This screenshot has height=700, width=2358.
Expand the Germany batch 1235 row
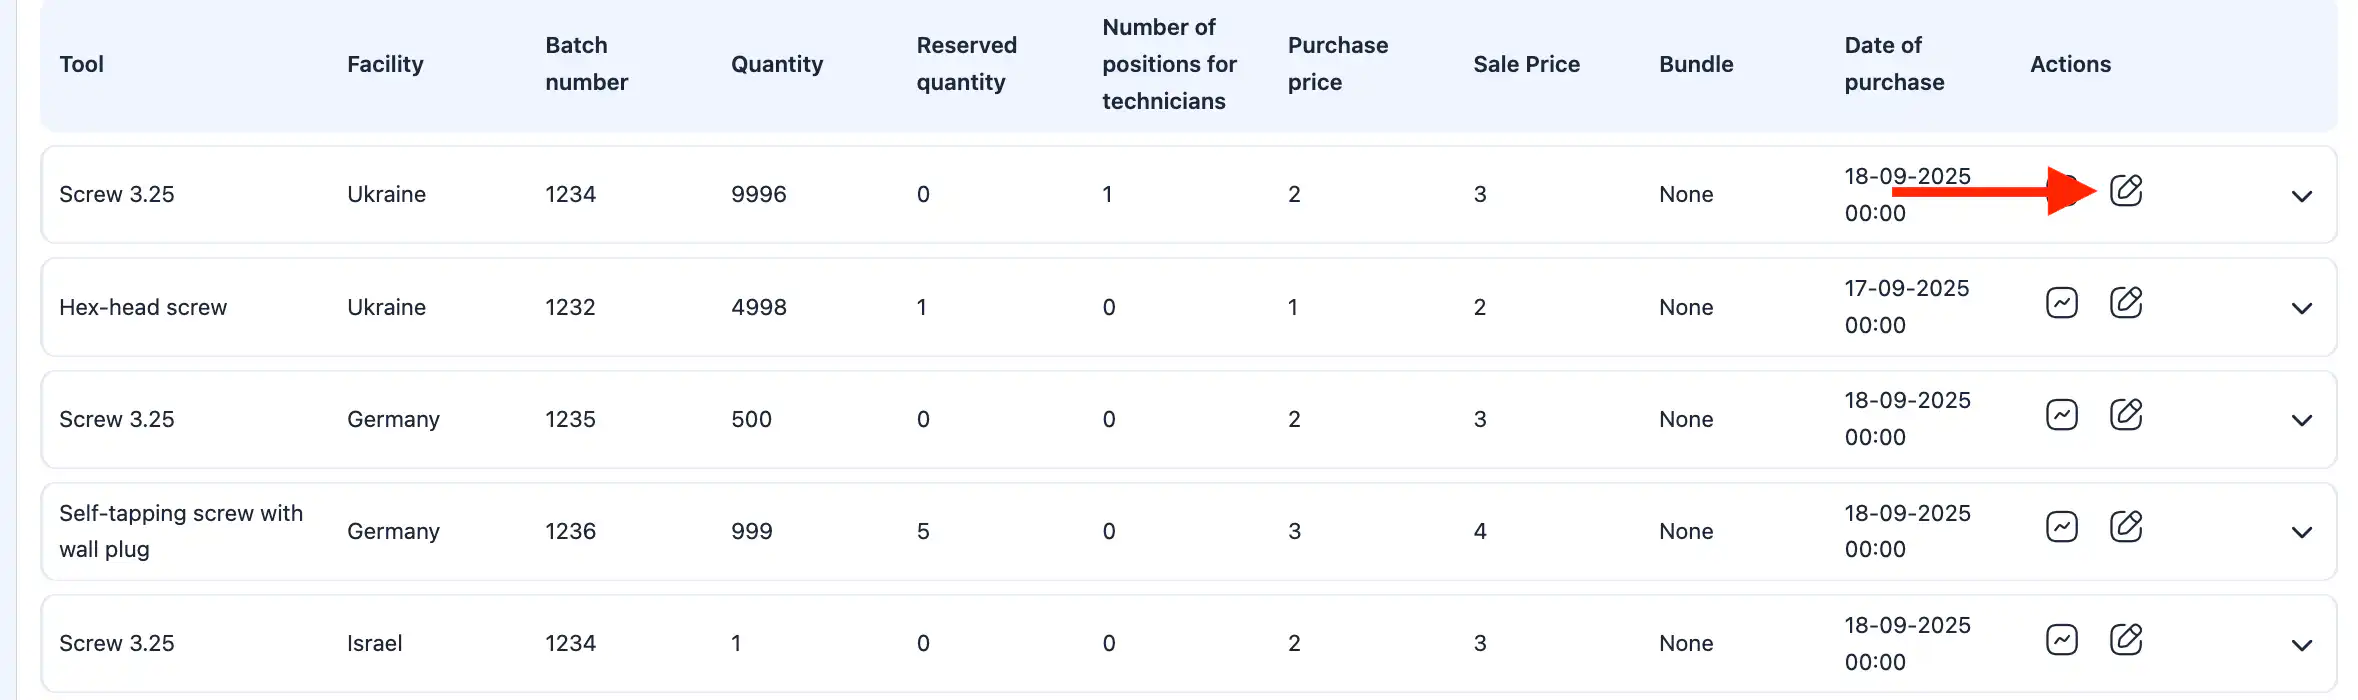pyautogui.click(x=2301, y=420)
